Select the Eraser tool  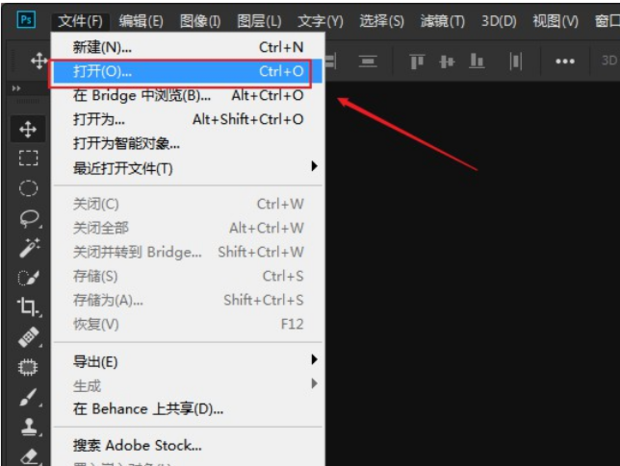[29, 457]
